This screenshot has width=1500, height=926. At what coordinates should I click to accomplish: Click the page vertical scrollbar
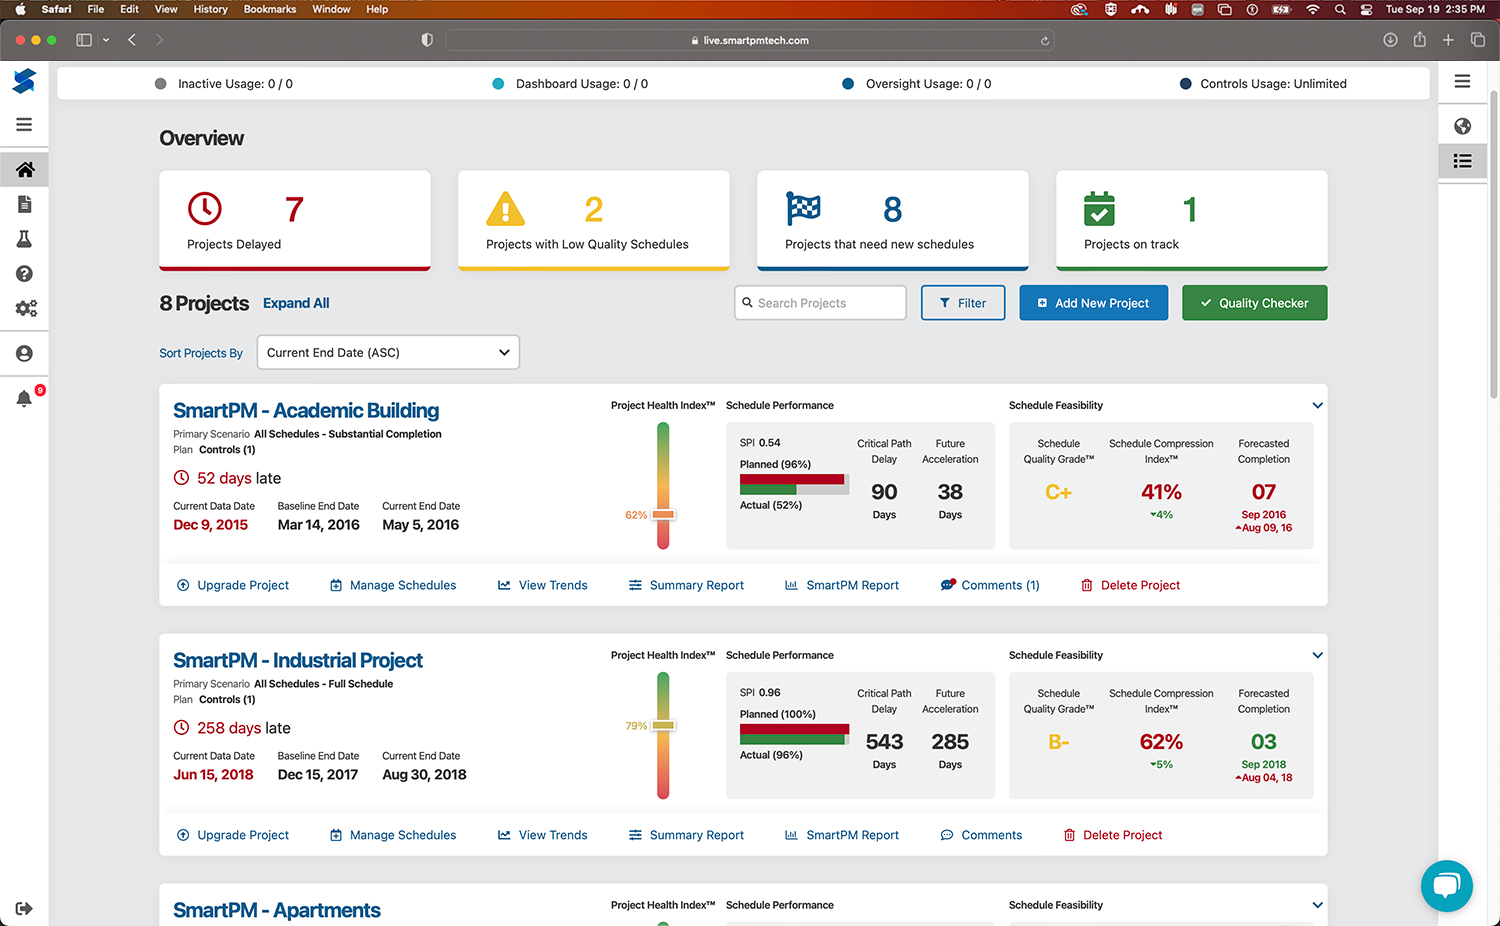click(1494, 245)
